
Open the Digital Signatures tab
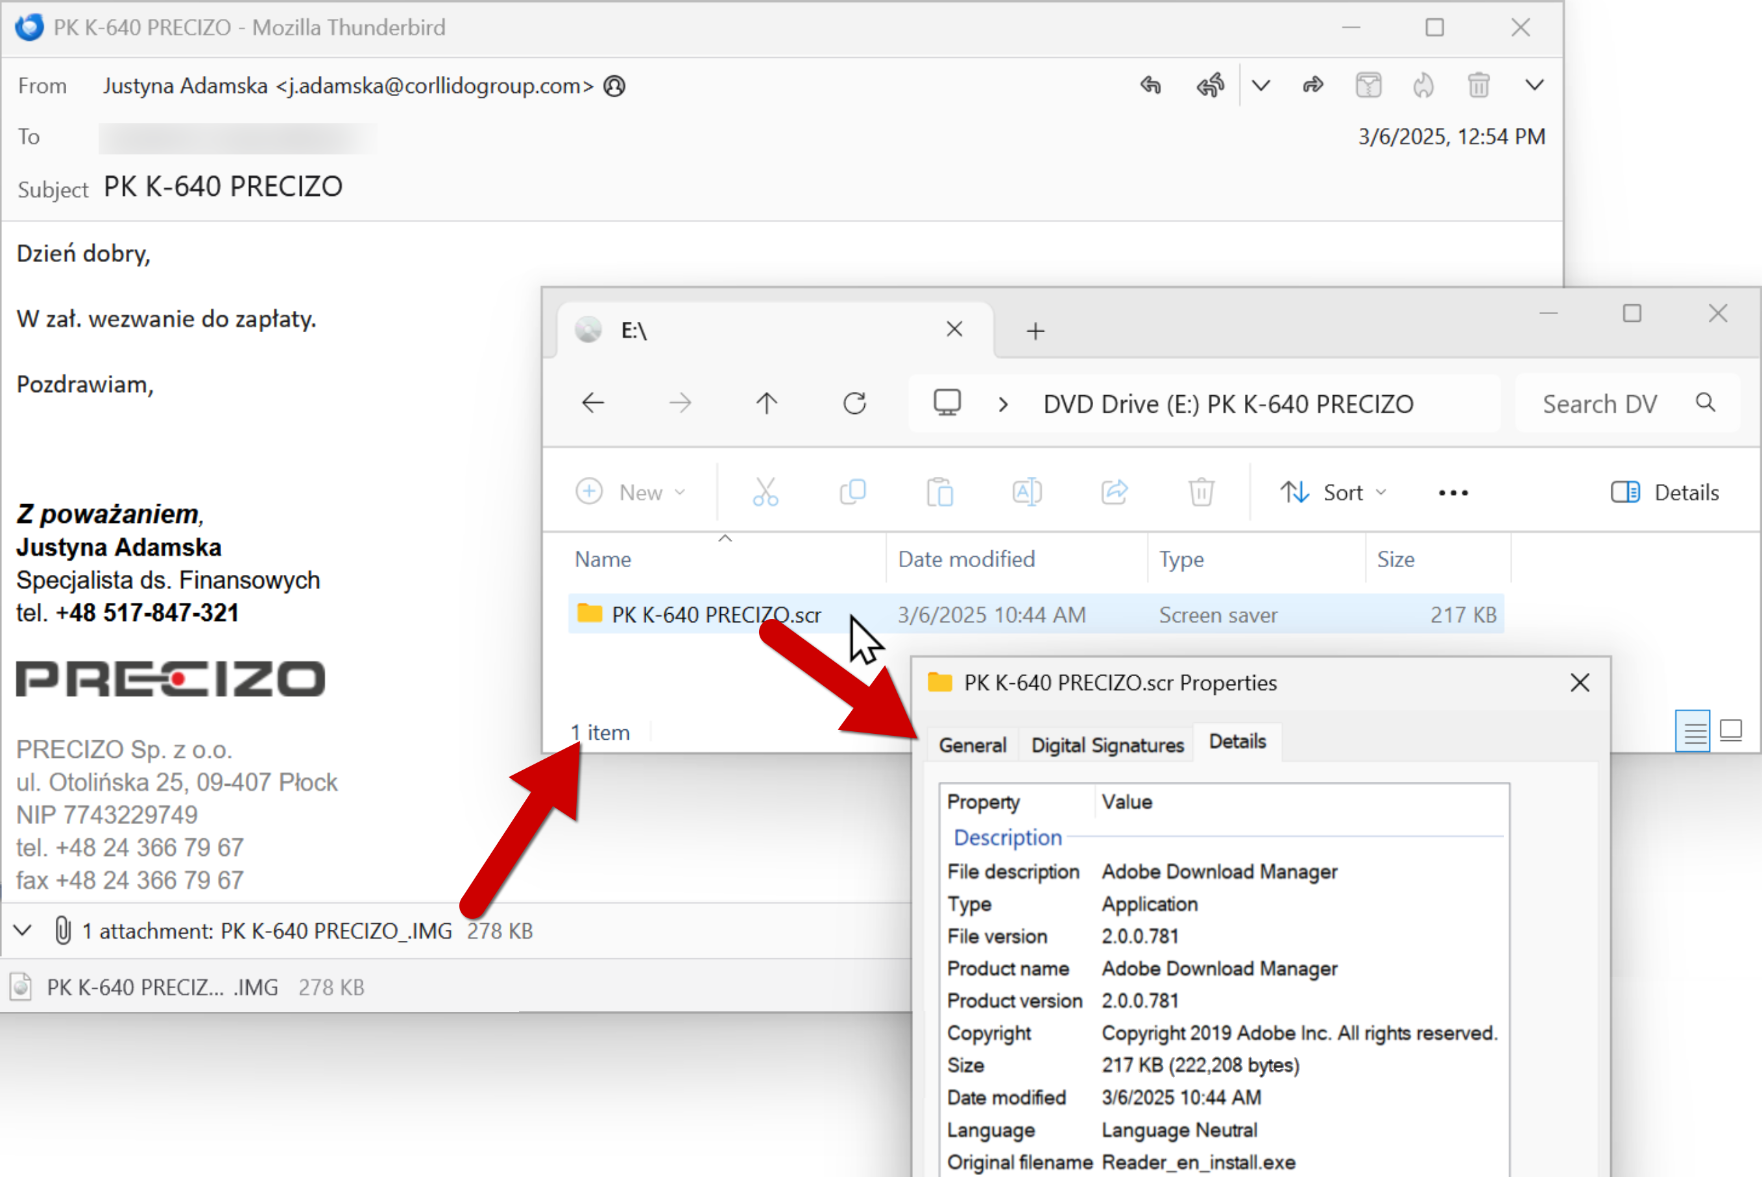tap(1107, 745)
